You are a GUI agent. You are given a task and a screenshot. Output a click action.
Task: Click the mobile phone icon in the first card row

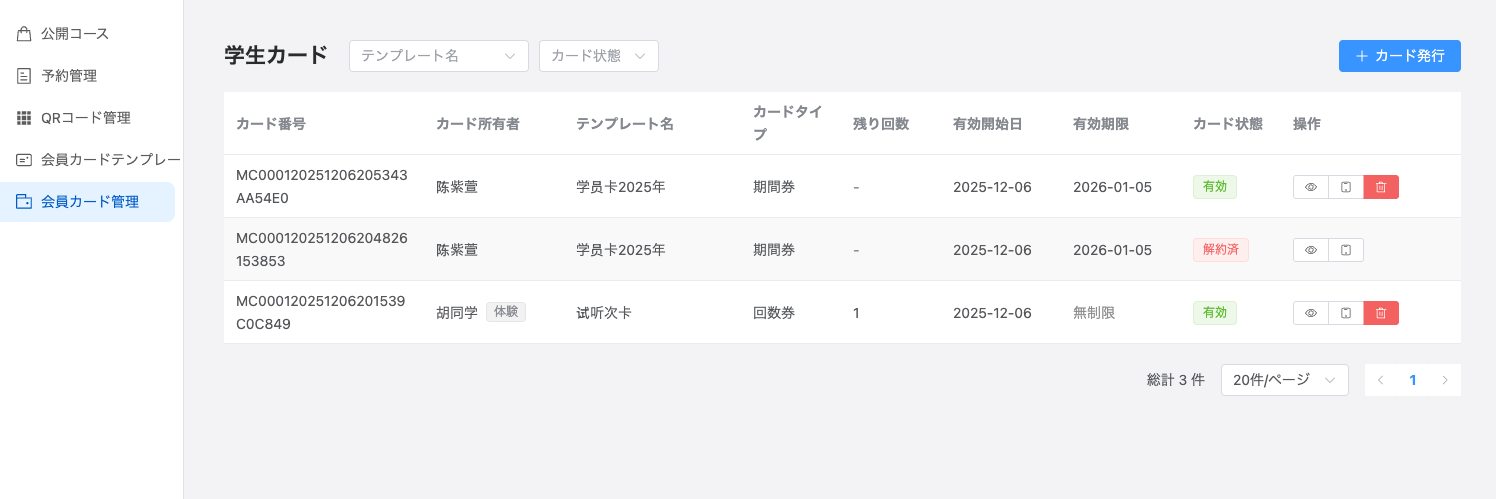pos(1346,187)
